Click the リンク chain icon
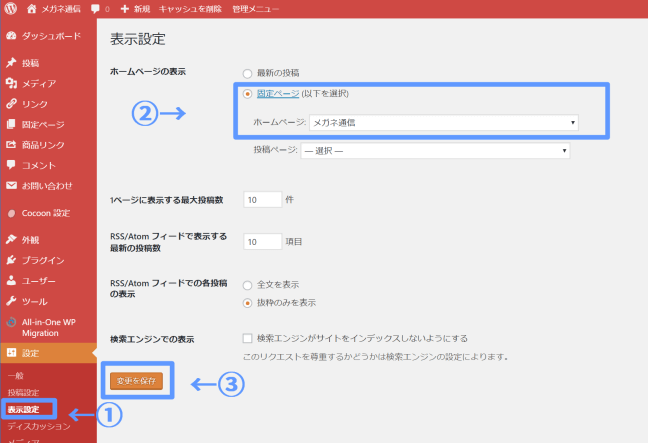648x443 pixels. [x=11, y=104]
